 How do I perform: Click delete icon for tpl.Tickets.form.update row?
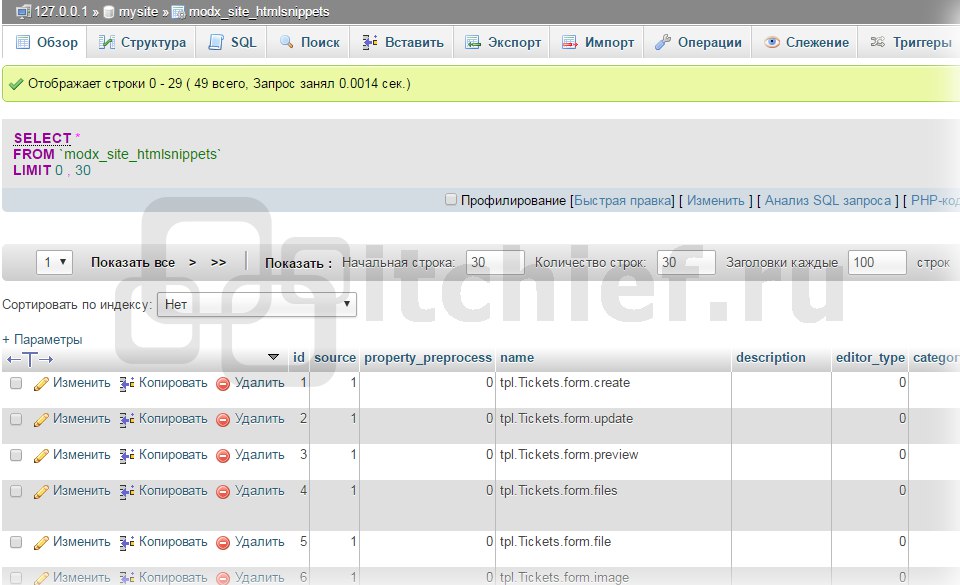(223, 420)
